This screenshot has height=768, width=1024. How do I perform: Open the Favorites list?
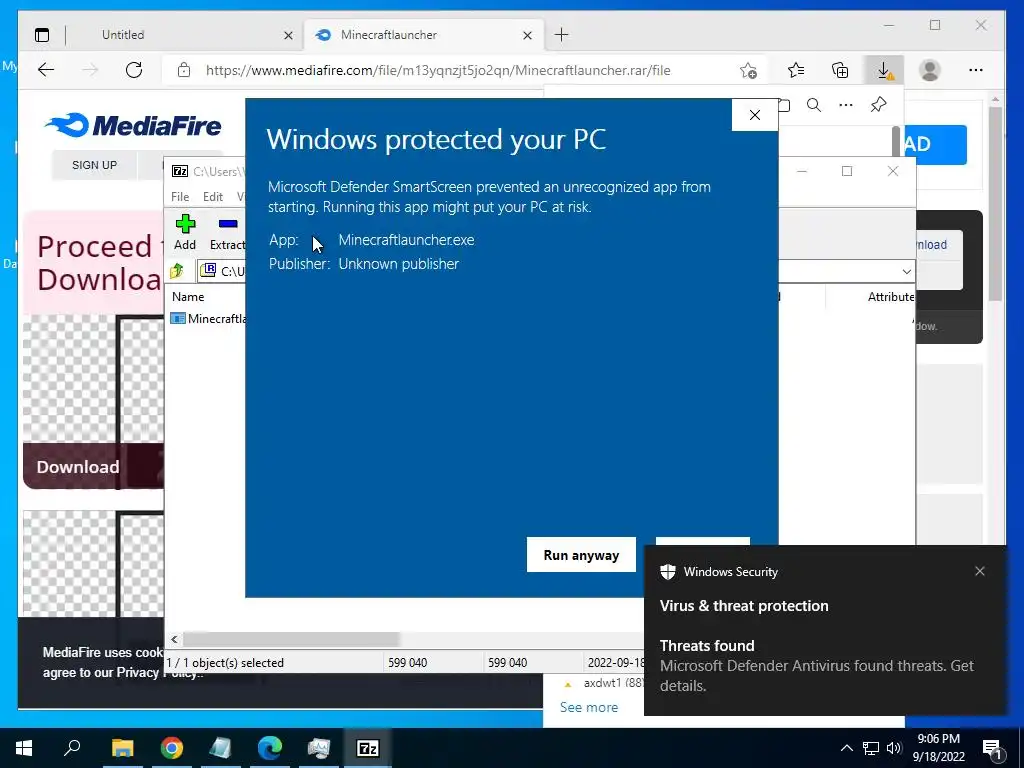pos(795,70)
